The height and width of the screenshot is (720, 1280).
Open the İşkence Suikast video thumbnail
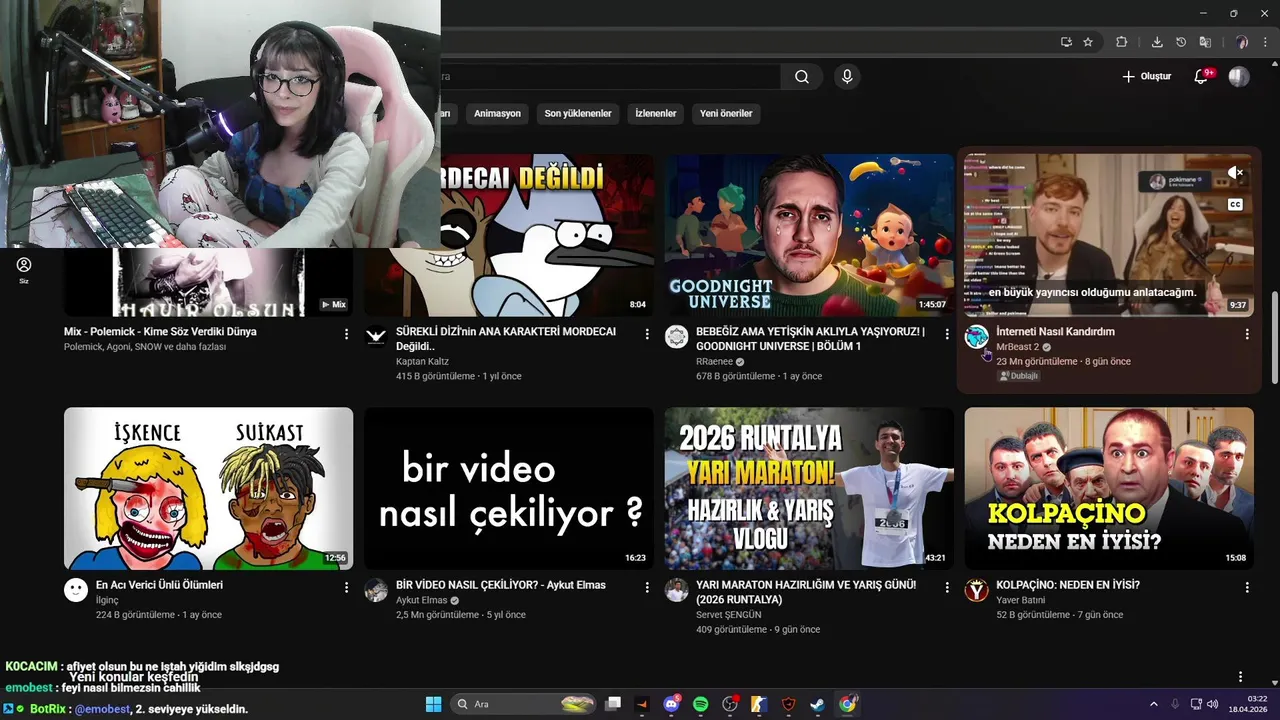[x=208, y=488]
